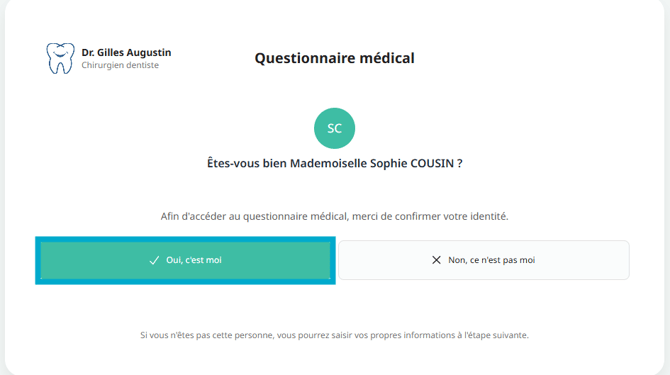Select the Questionnaire médical heading
This screenshot has width=670, height=375.
(x=335, y=58)
